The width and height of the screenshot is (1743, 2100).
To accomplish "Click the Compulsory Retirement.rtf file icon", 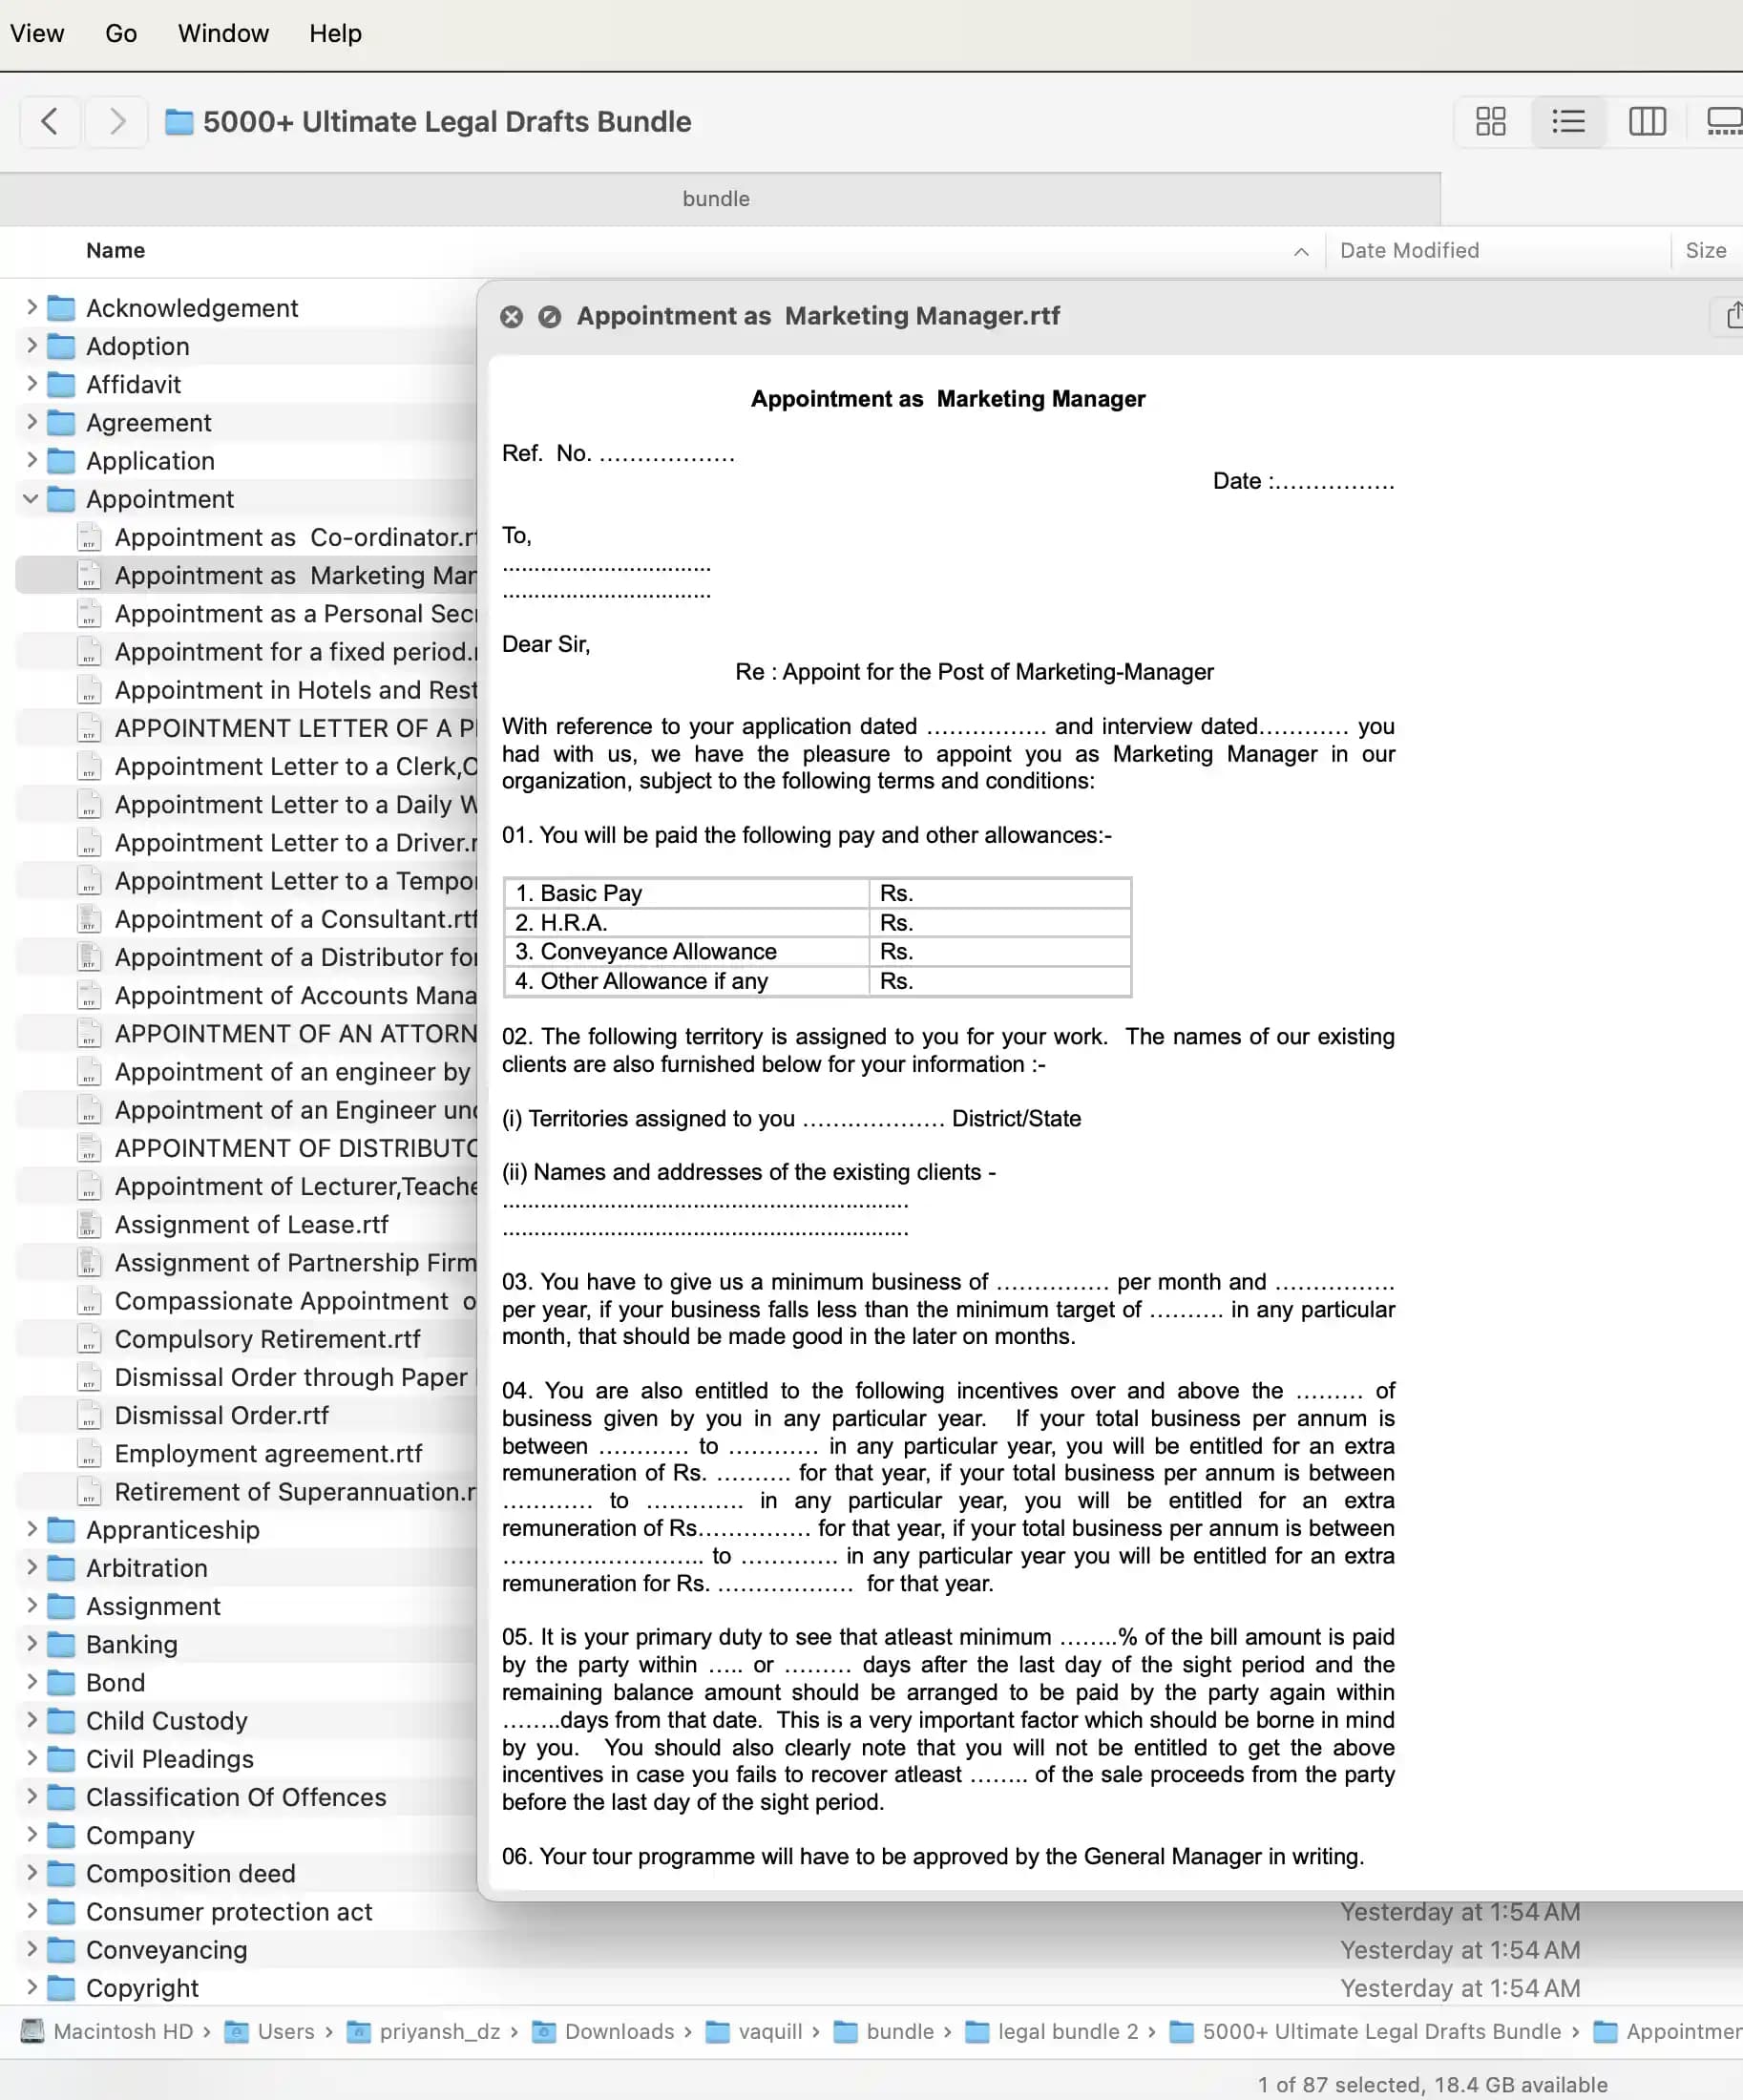I will (89, 1339).
